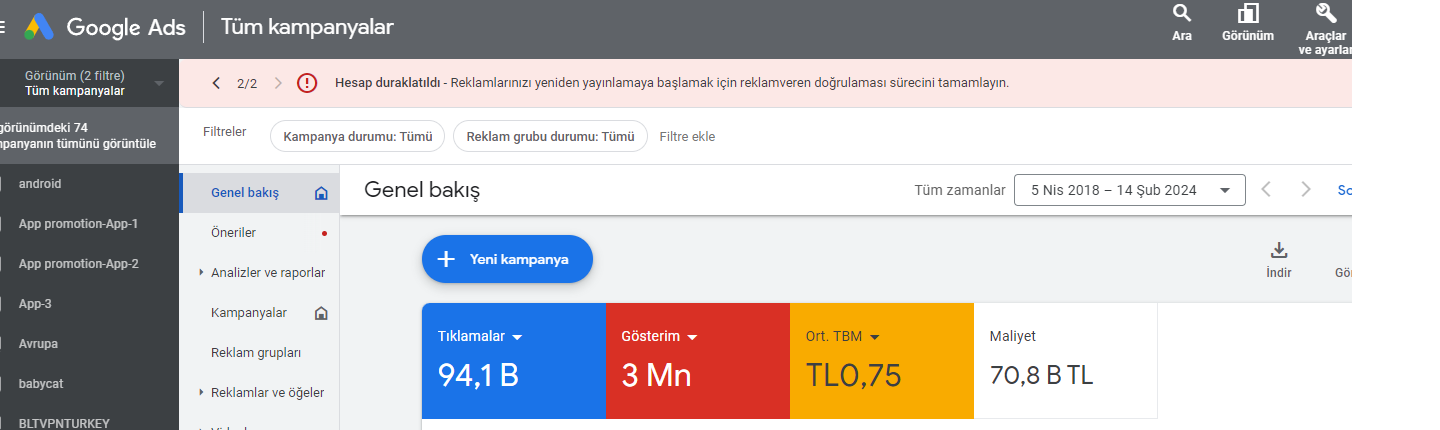1440x430 pixels.
Task: Open Araçlar ve ayarlar wrench menu
Action: tap(1326, 29)
